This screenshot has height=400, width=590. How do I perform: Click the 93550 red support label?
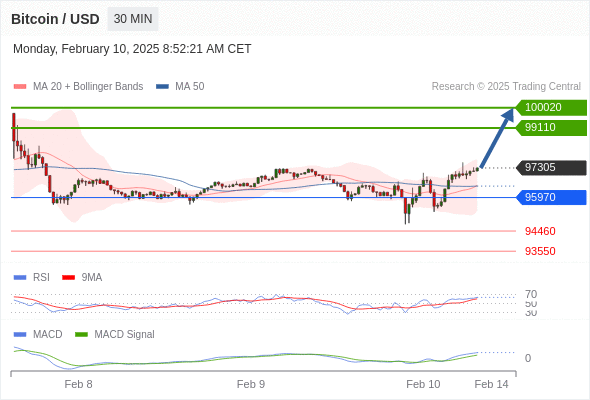[x=540, y=251]
